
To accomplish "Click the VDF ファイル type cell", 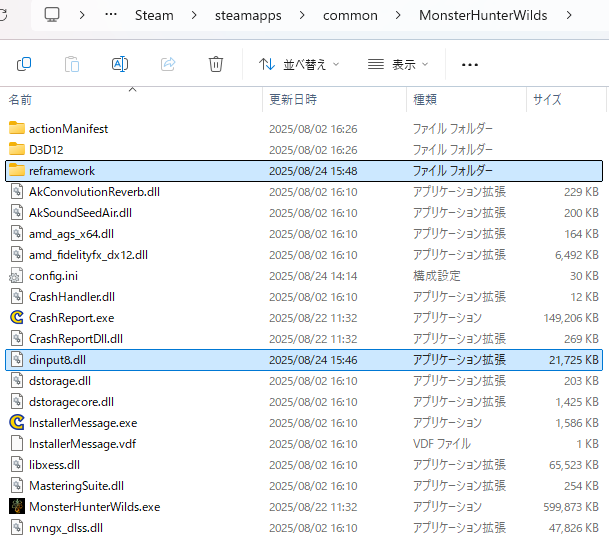I will (442, 443).
